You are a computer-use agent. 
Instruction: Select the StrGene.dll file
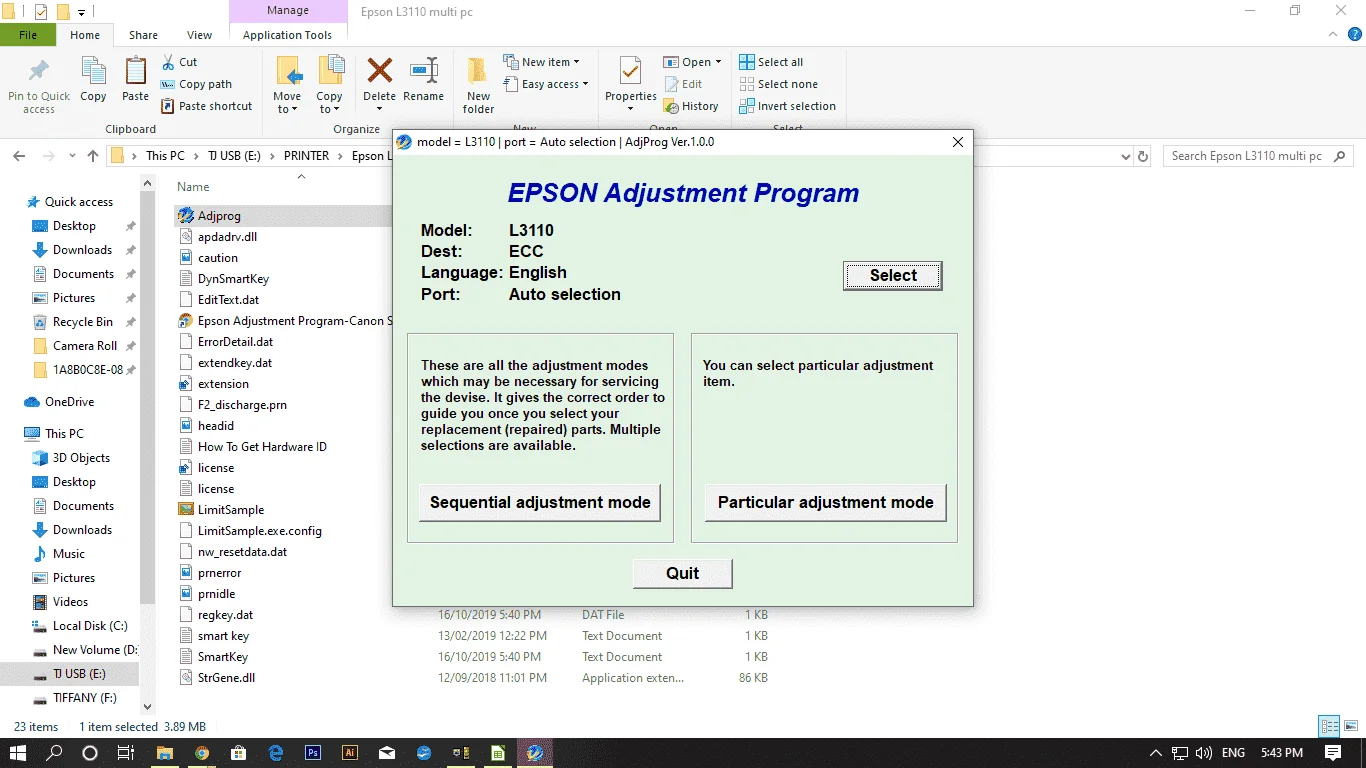tap(226, 678)
